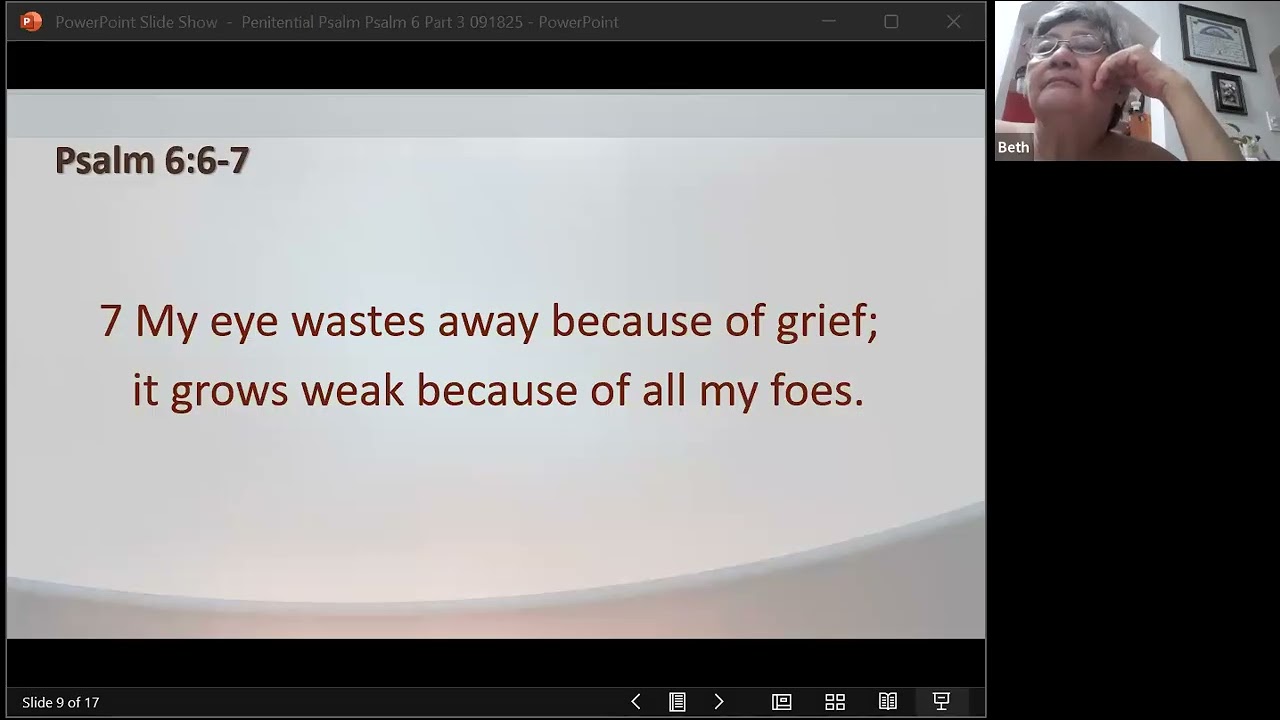Click the 'Psalm 6:6-7' slide heading
This screenshot has width=1280, height=720.
click(x=152, y=160)
